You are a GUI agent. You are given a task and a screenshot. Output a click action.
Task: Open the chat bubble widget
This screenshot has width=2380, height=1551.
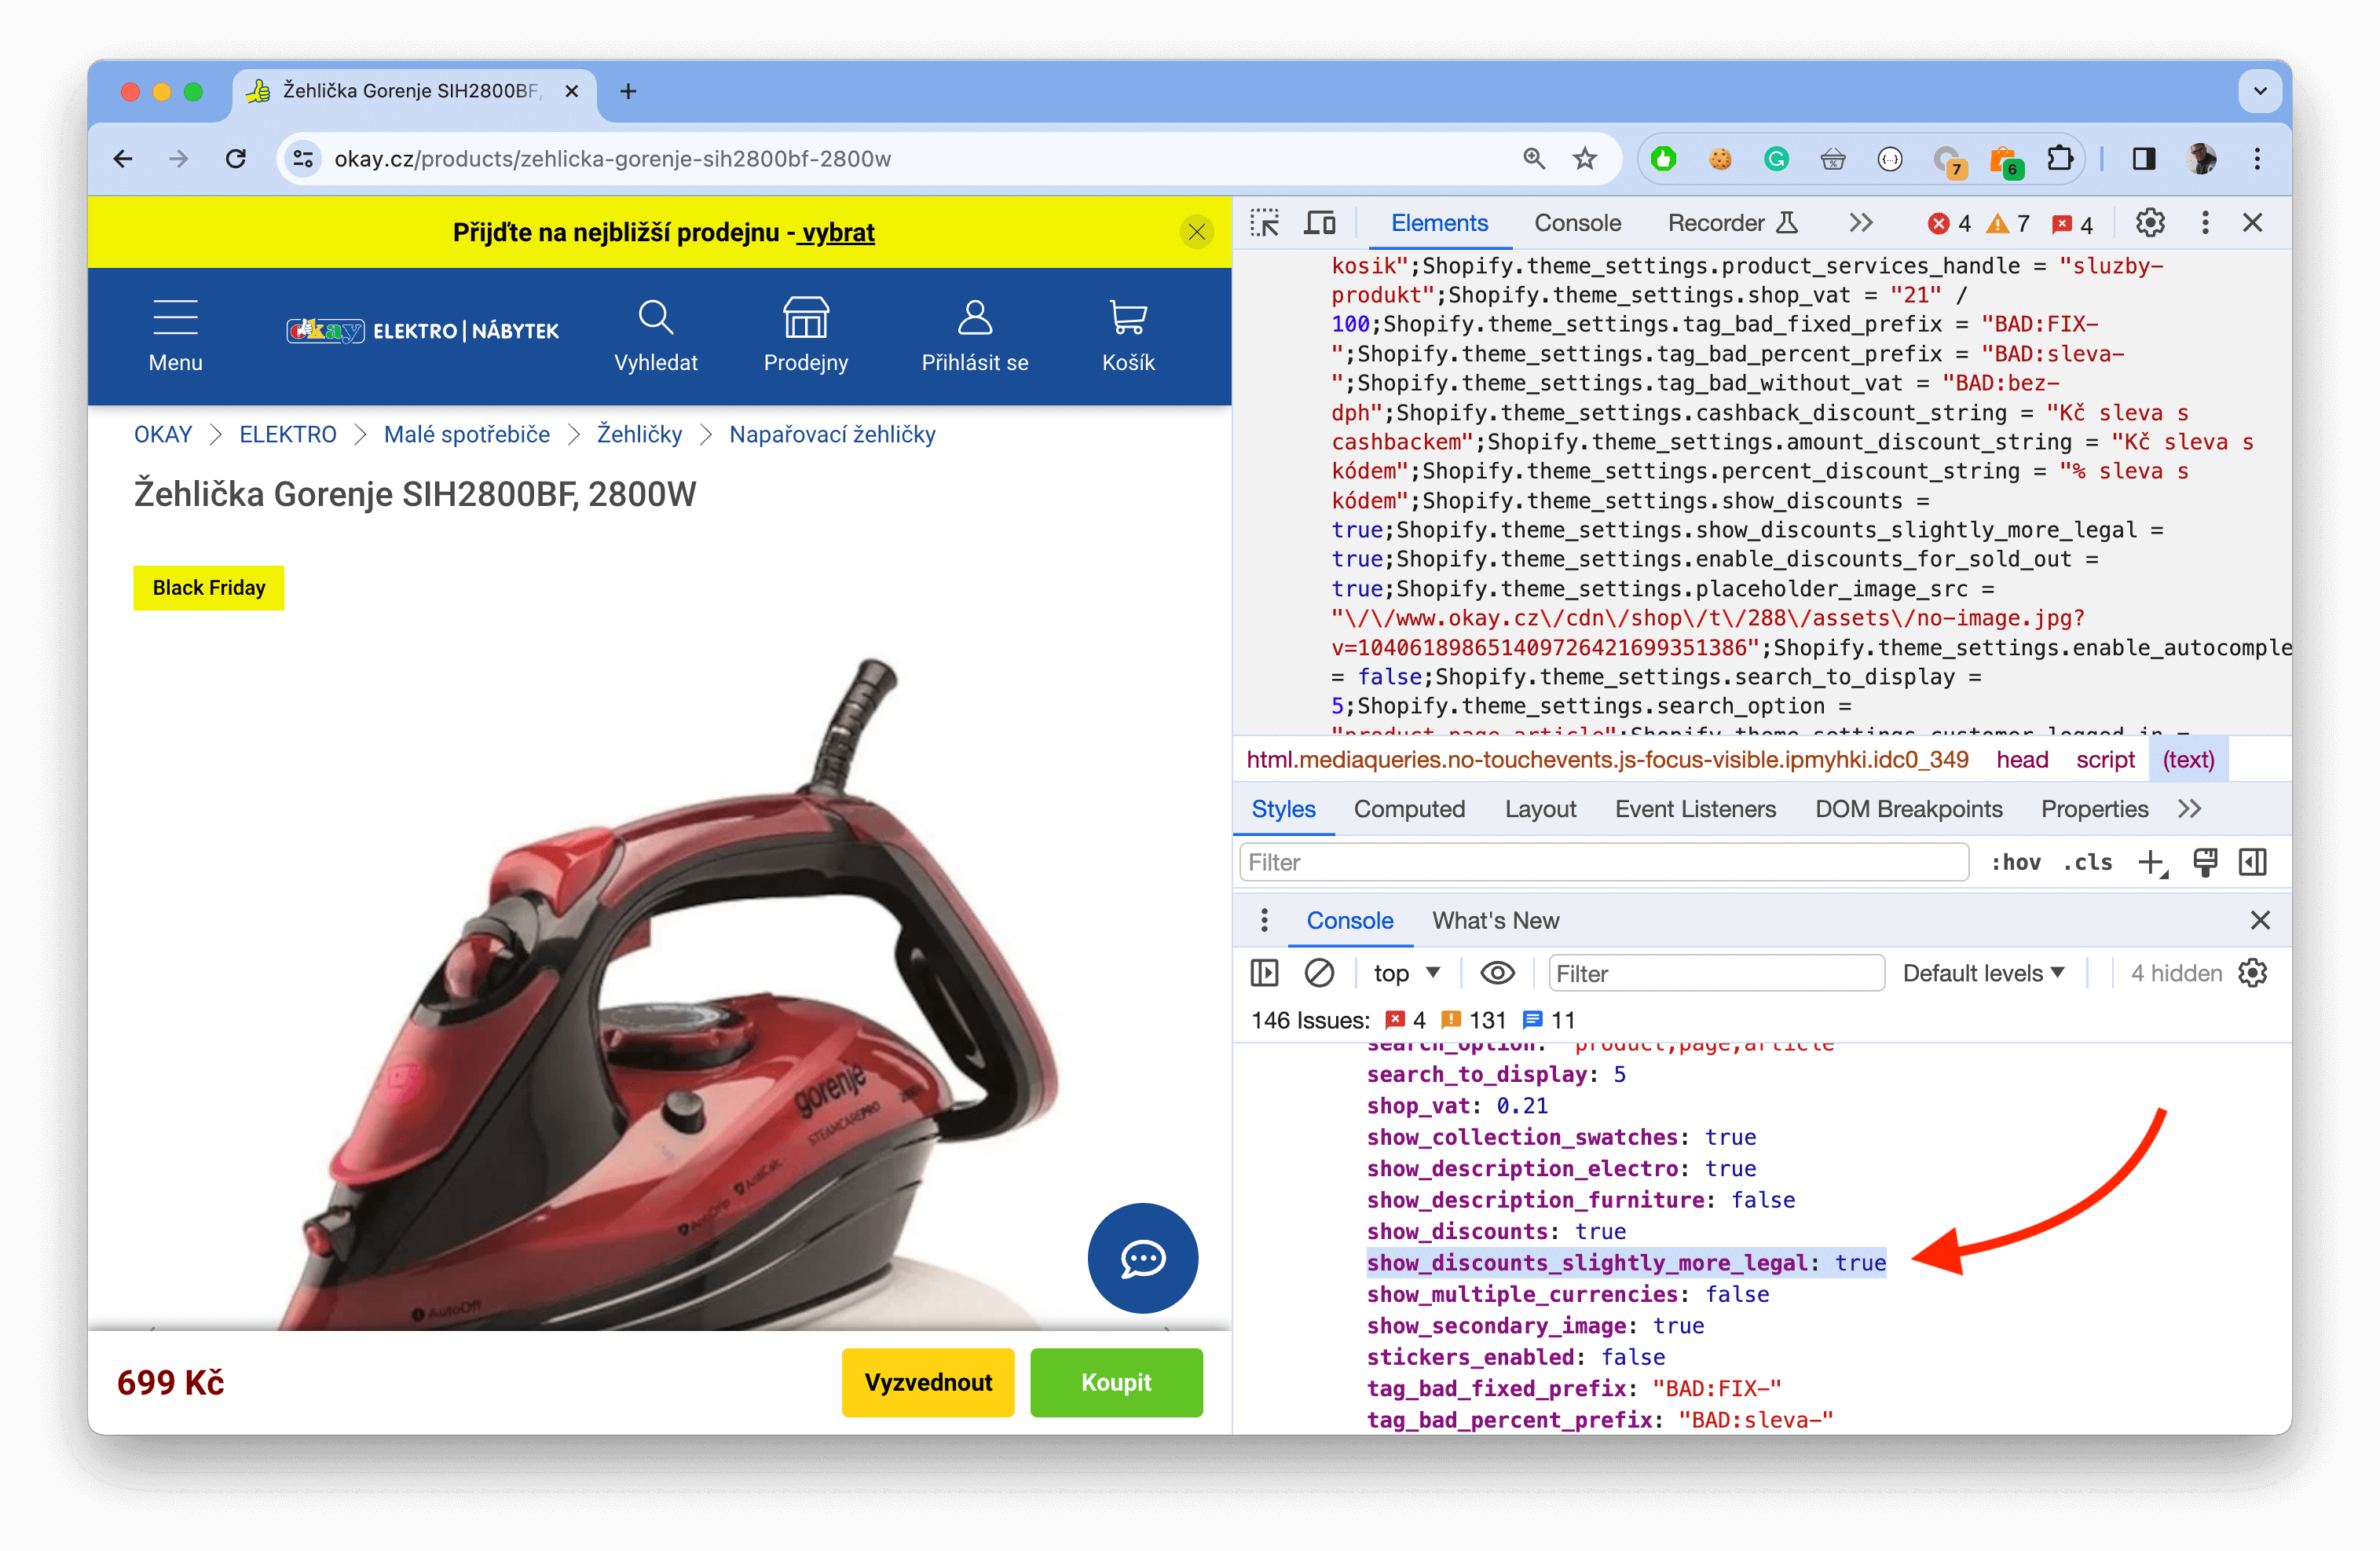point(1142,1258)
